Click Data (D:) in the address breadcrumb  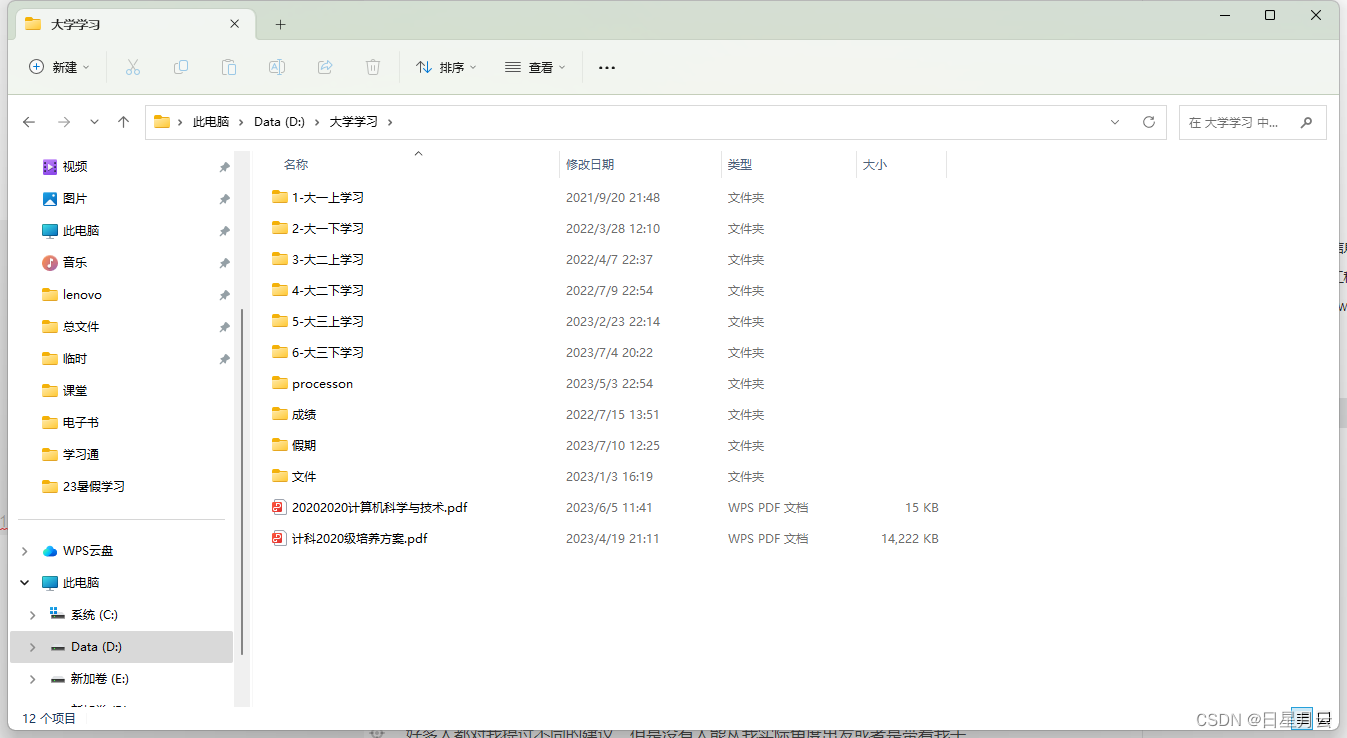pyautogui.click(x=279, y=122)
